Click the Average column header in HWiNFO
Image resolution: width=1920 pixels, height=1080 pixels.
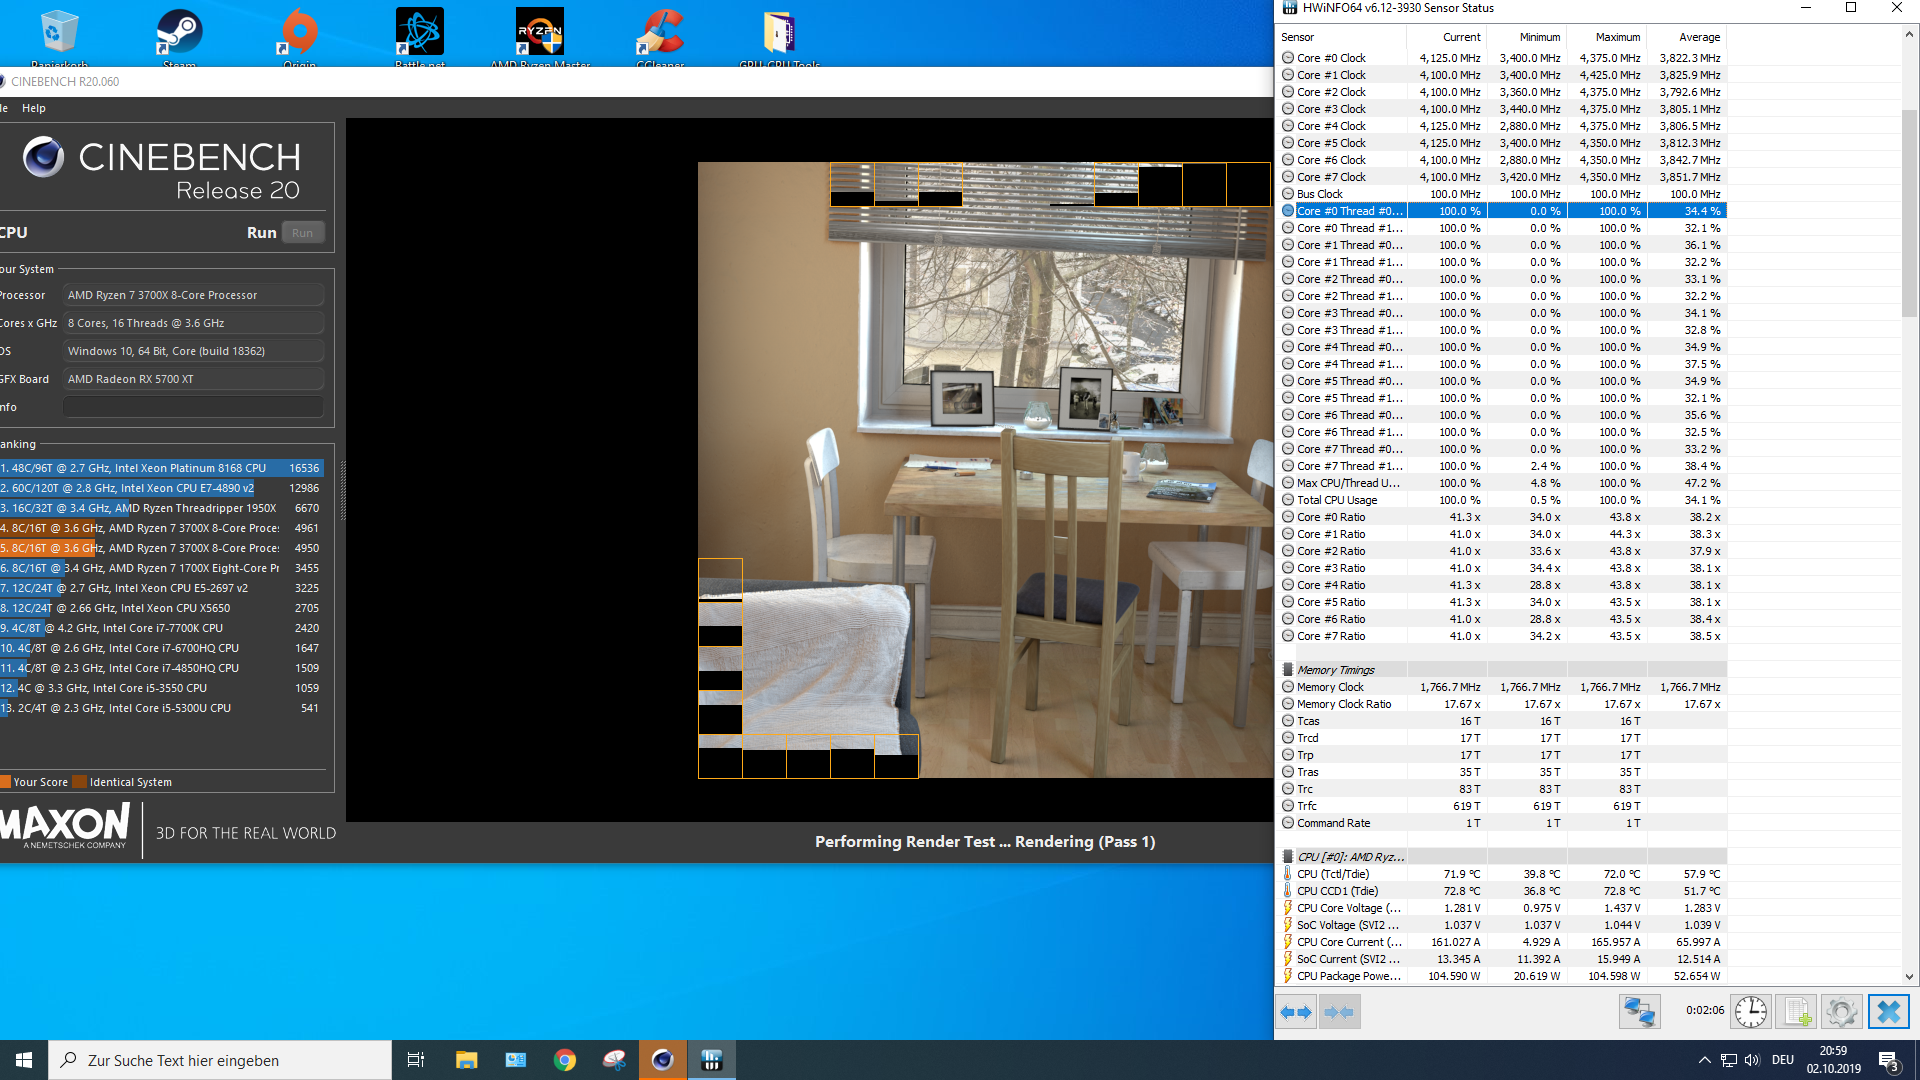coord(1699,37)
